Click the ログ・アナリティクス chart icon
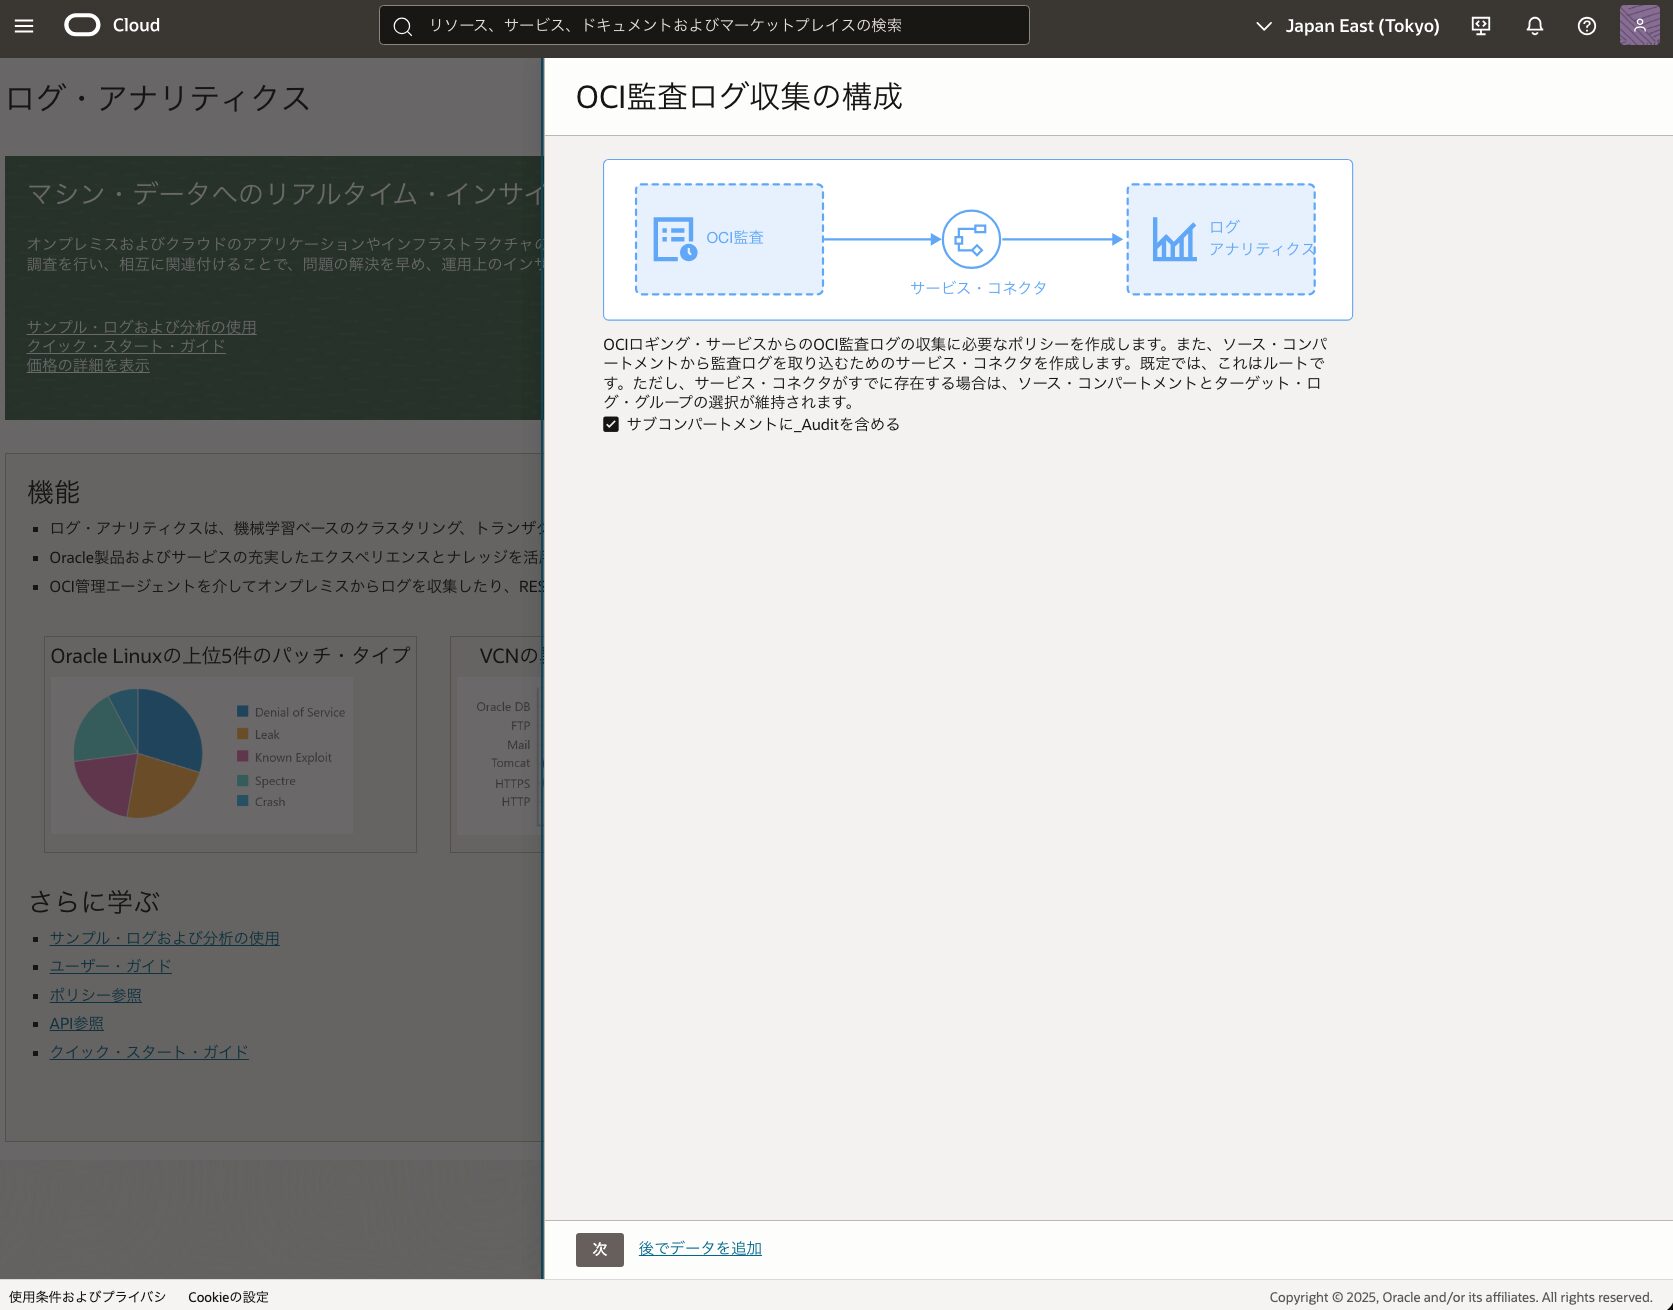This screenshot has width=1673, height=1310. [x=1174, y=239]
